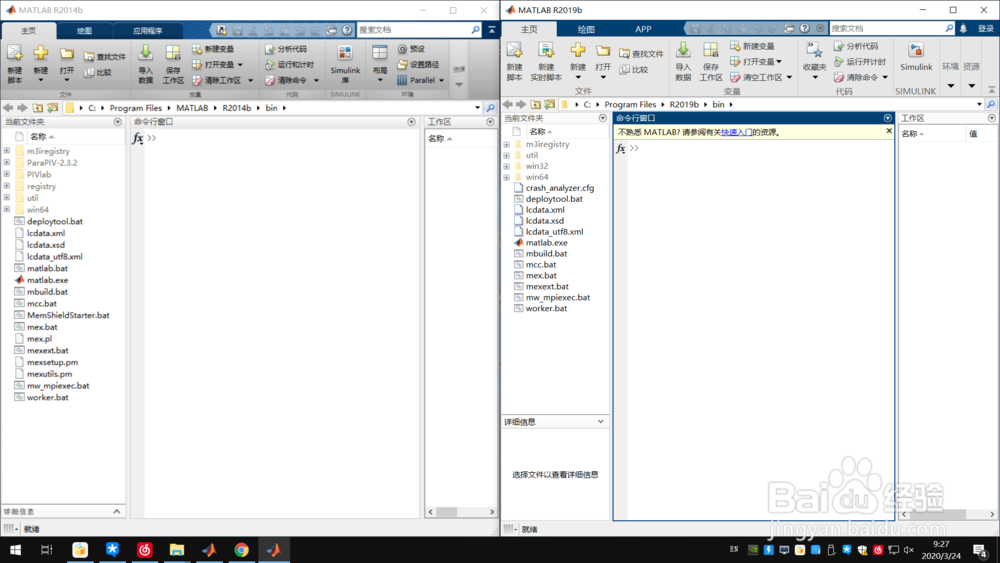Open Open Variable dropdown in R2014b
Image resolution: width=1000 pixels, height=563 pixels.
(240, 64)
